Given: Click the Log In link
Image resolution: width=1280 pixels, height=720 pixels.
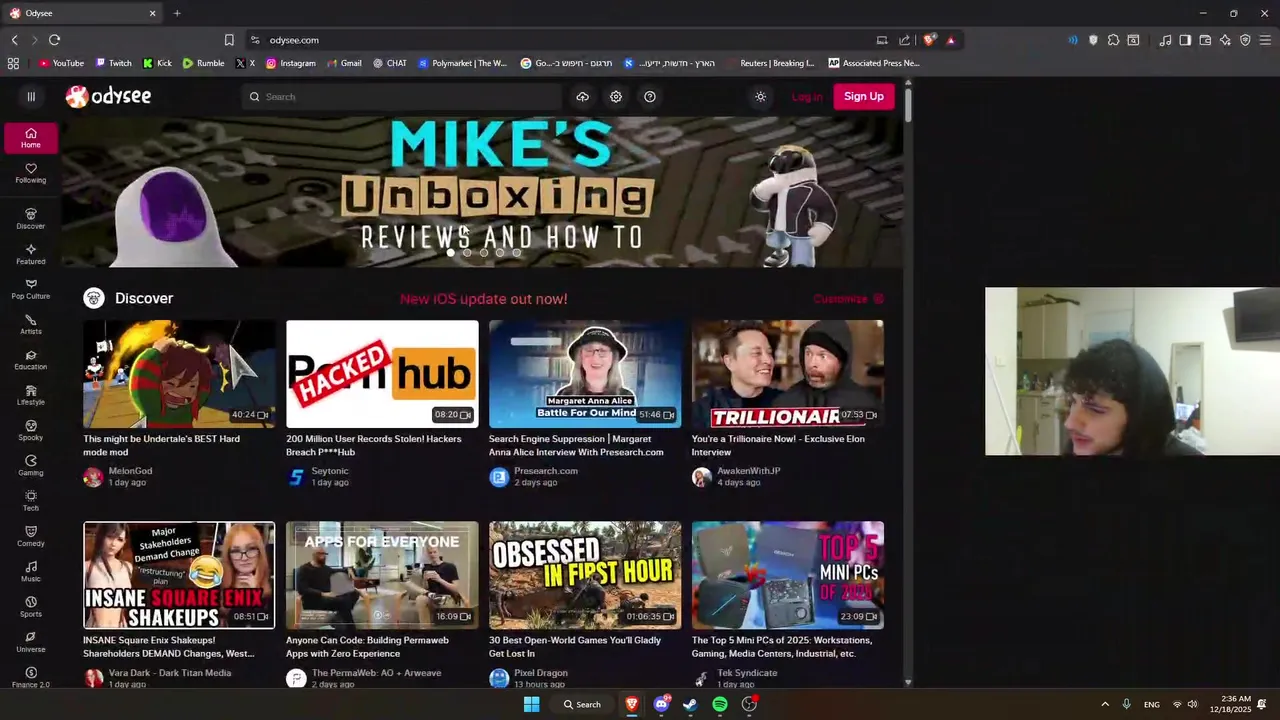Looking at the screenshot, I should tap(806, 97).
